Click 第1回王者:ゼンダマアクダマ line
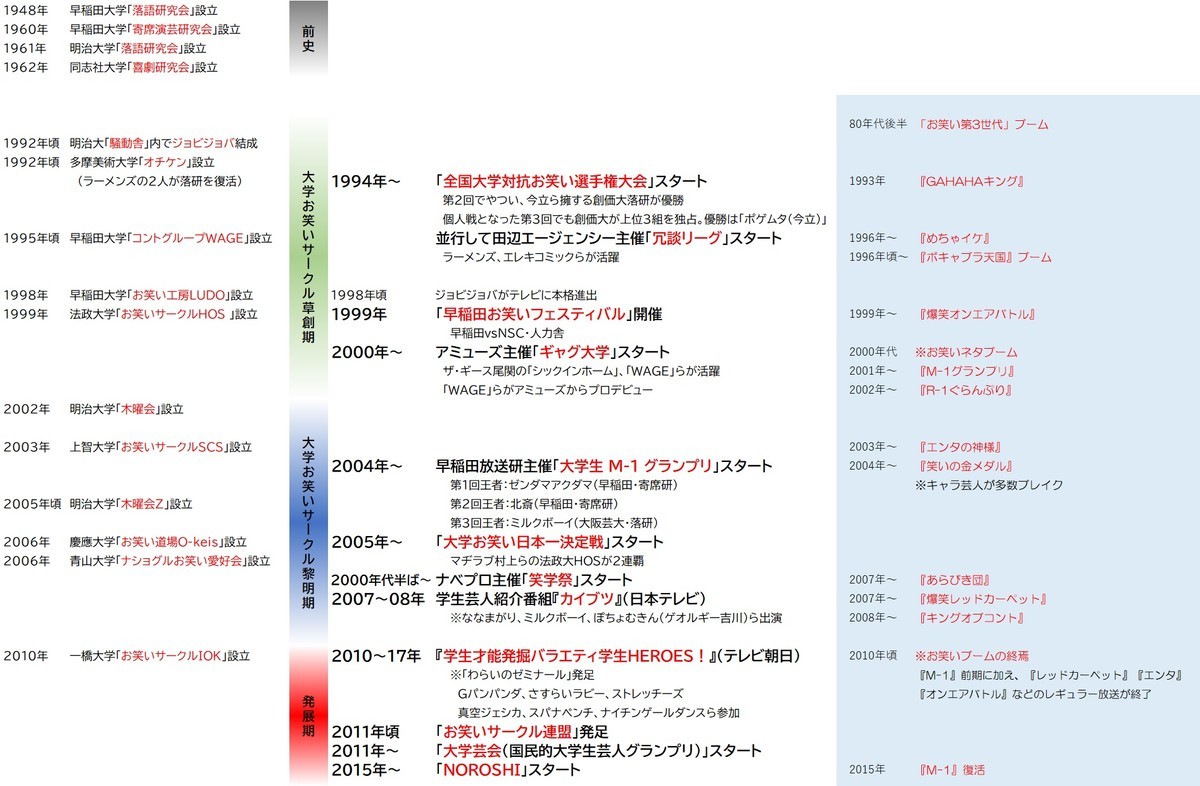This screenshot has width=1200, height=786. point(564,485)
